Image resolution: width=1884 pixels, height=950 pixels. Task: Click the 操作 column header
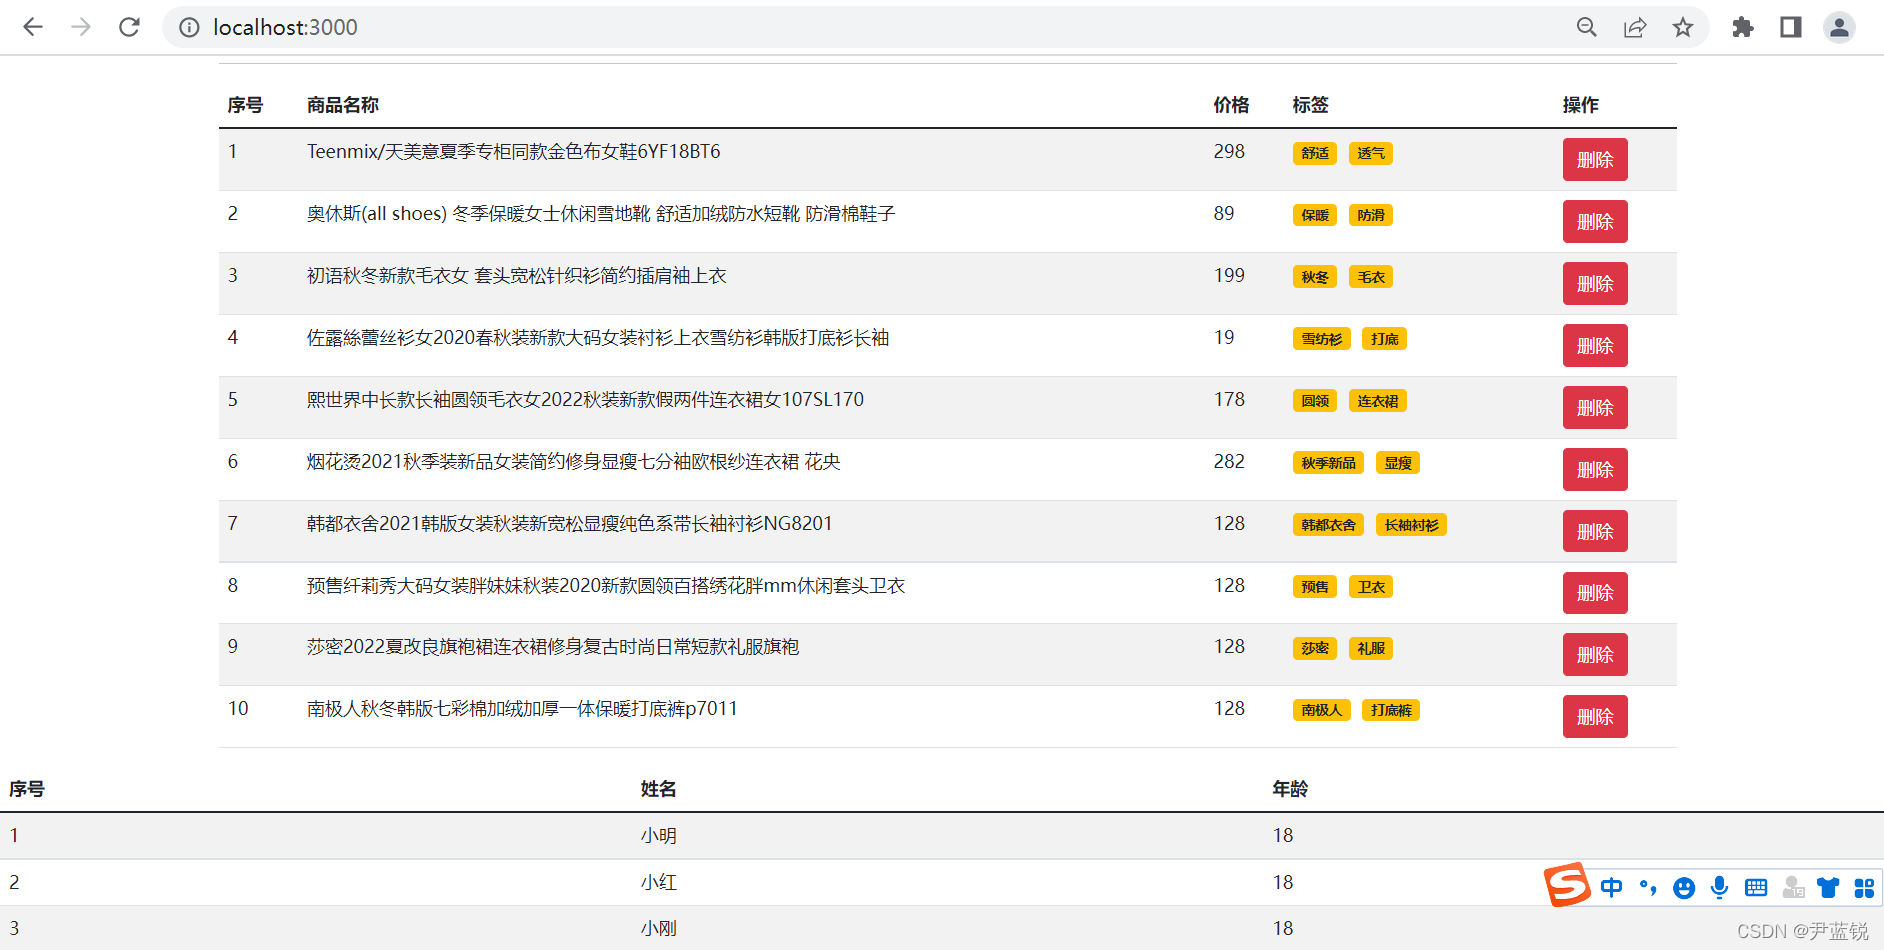[x=1581, y=105]
